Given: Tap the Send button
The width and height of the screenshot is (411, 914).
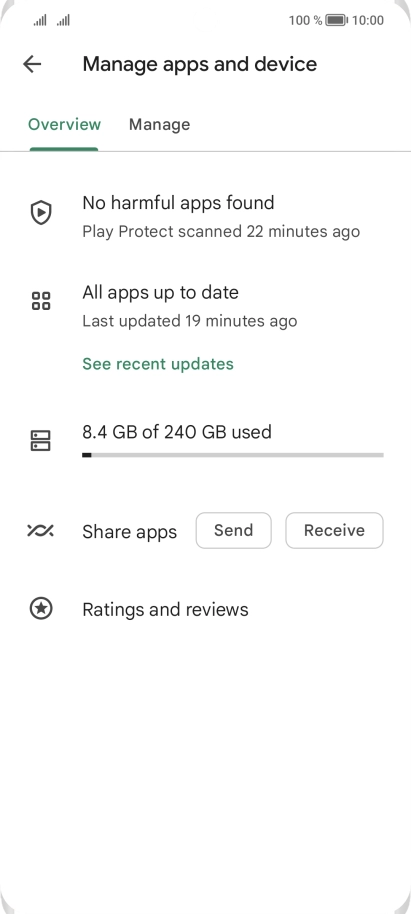Looking at the screenshot, I should [x=234, y=530].
